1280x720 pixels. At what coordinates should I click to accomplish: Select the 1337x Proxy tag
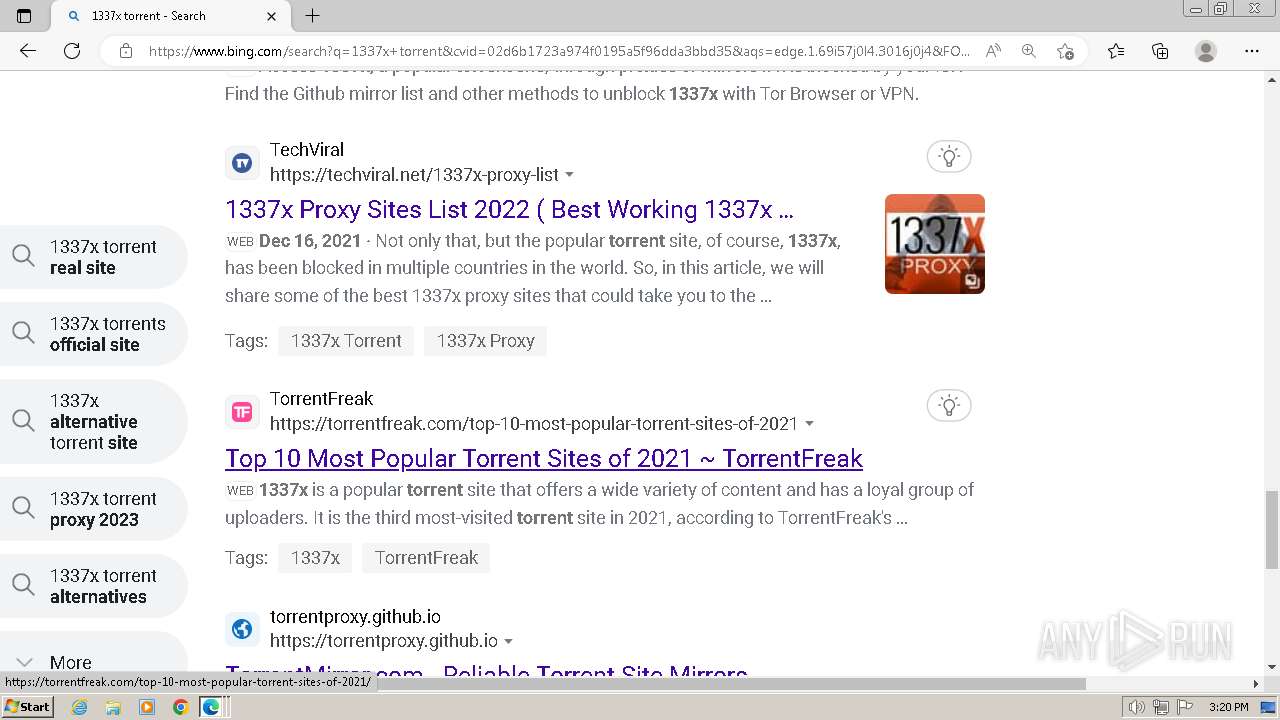pos(485,341)
